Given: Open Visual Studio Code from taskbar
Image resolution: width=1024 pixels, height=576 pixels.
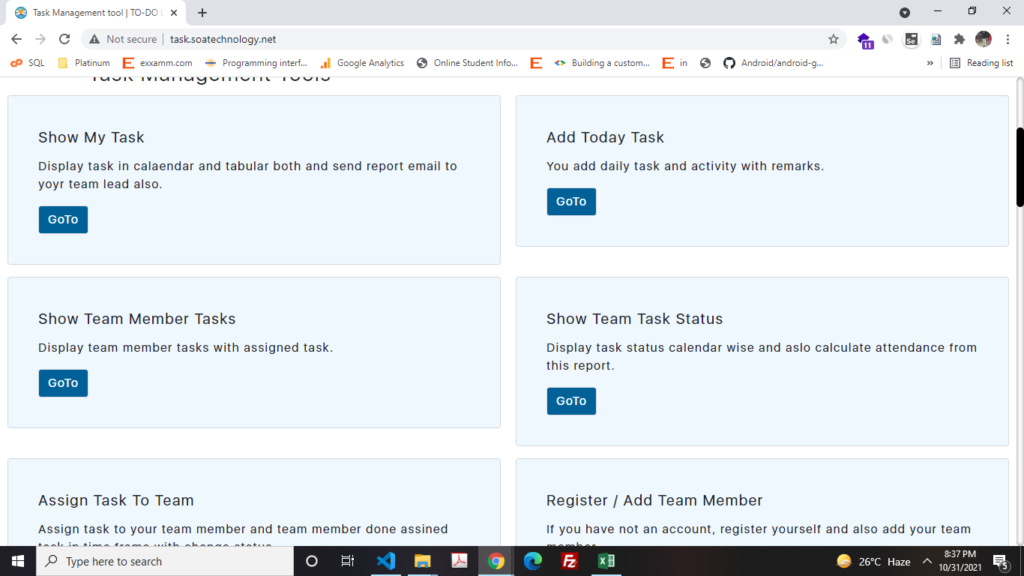Looking at the screenshot, I should tap(386, 561).
